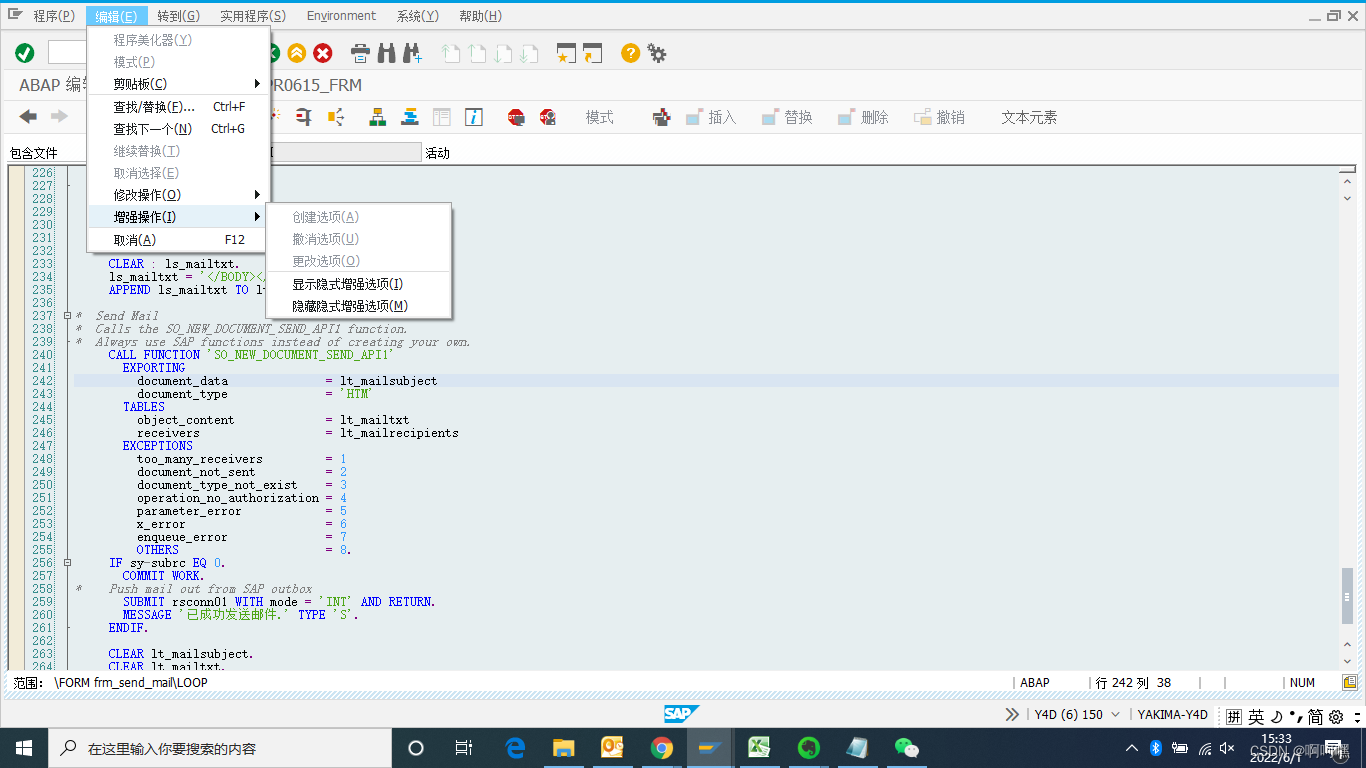Click the Create New Session icon
1366x768 pixels.
567,53
